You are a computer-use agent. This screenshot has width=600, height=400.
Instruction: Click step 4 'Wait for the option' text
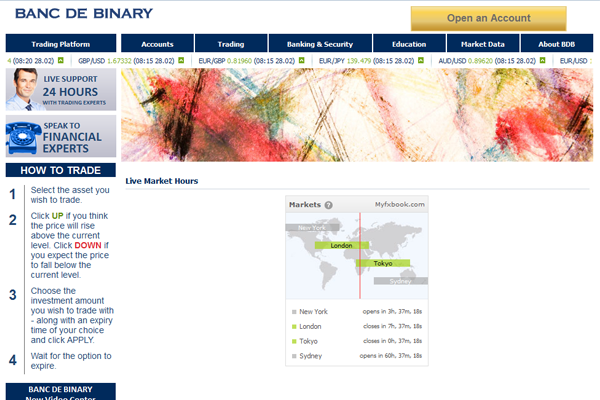point(71,361)
